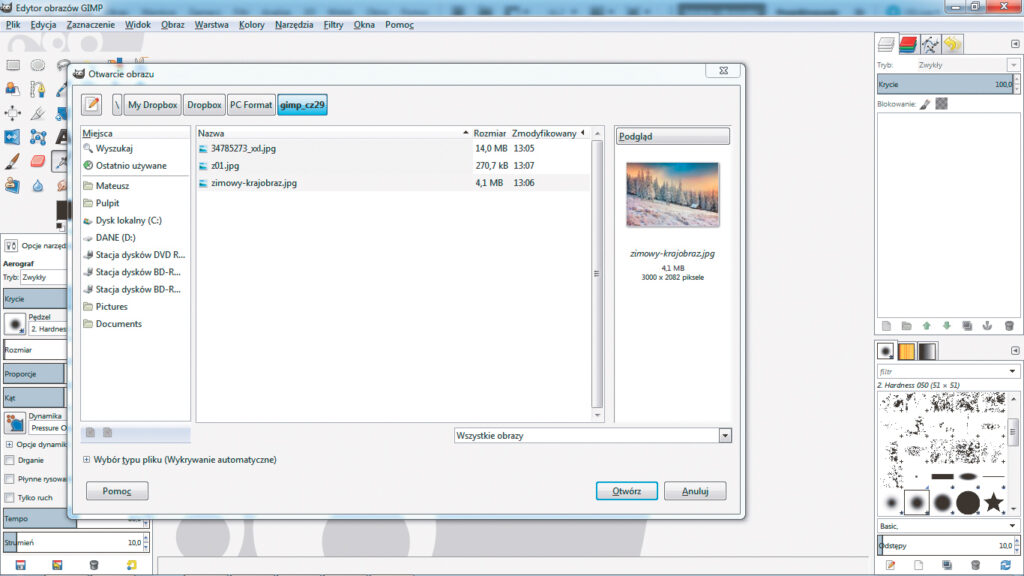
Task: Check the Tylko ruch option
Action: [9, 497]
